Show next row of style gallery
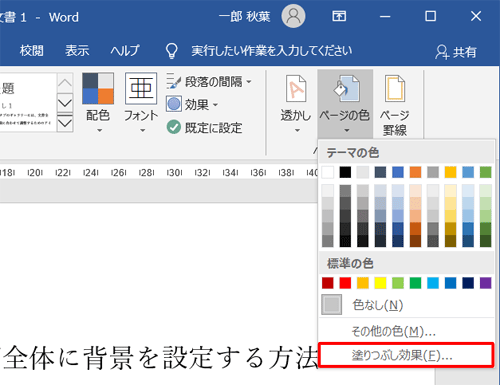This screenshot has width=500, height=385. pyautogui.click(x=65, y=102)
